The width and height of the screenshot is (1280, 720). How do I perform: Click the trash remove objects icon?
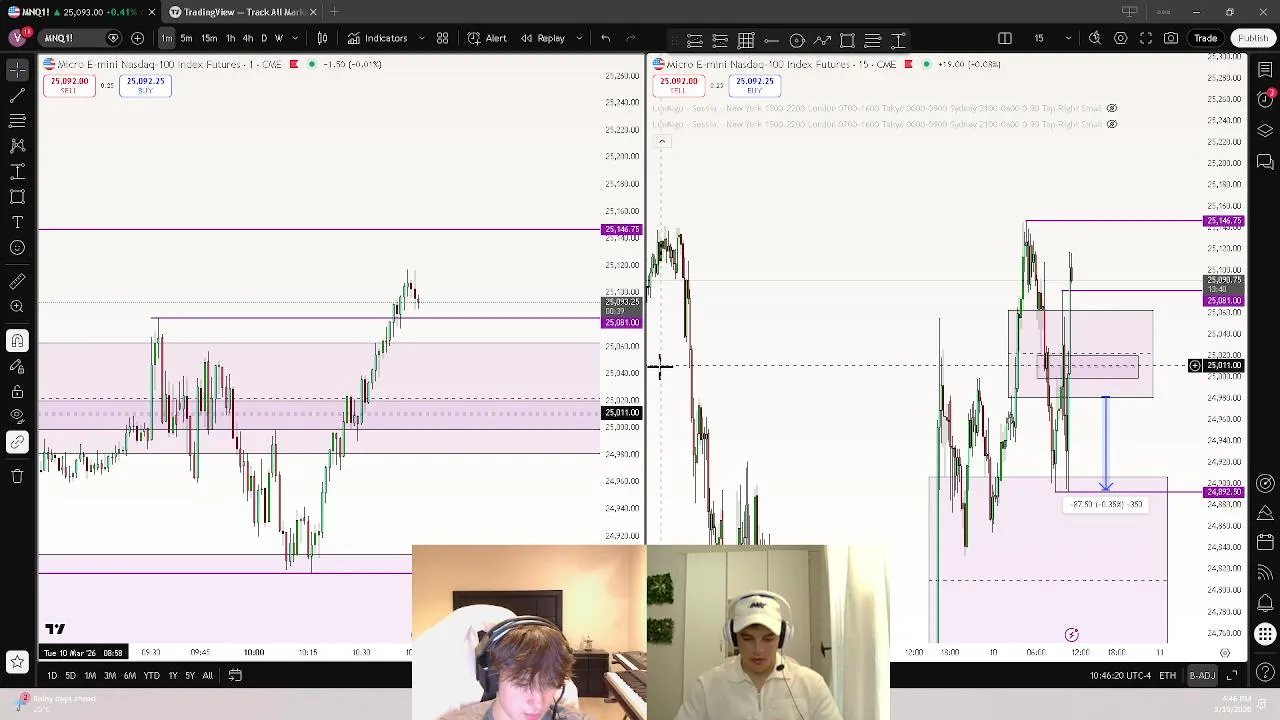(17, 476)
